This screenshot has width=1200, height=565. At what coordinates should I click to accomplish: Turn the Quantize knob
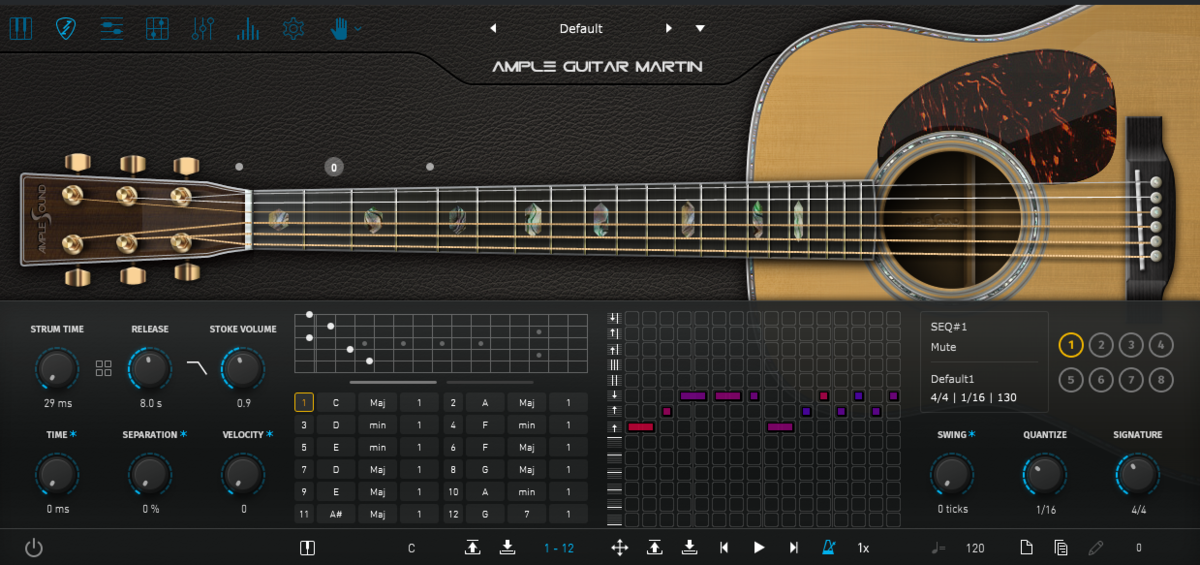point(1045,475)
